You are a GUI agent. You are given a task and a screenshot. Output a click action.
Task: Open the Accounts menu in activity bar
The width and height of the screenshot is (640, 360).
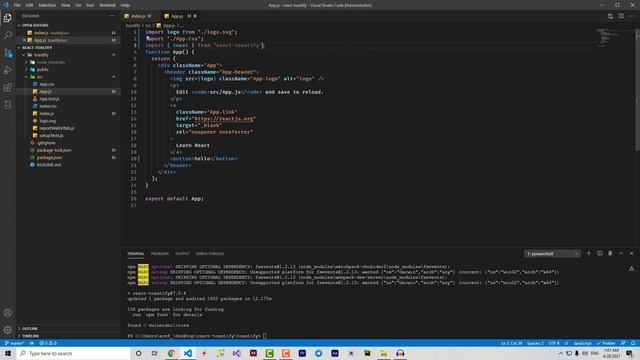coord(8,313)
